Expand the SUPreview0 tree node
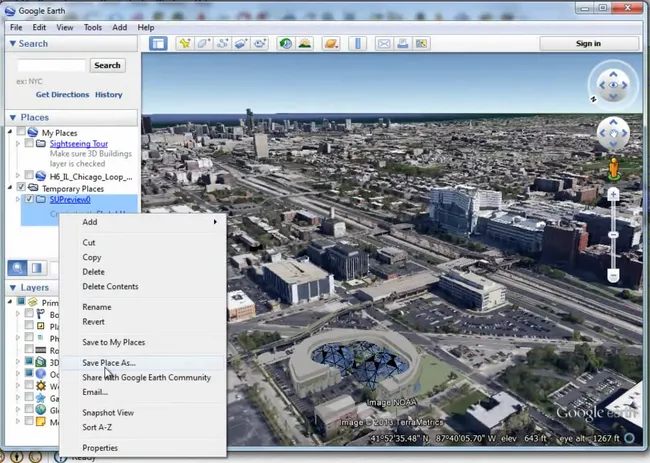The width and height of the screenshot is (650, 463). pyautogui.click(x=18, y=200)
